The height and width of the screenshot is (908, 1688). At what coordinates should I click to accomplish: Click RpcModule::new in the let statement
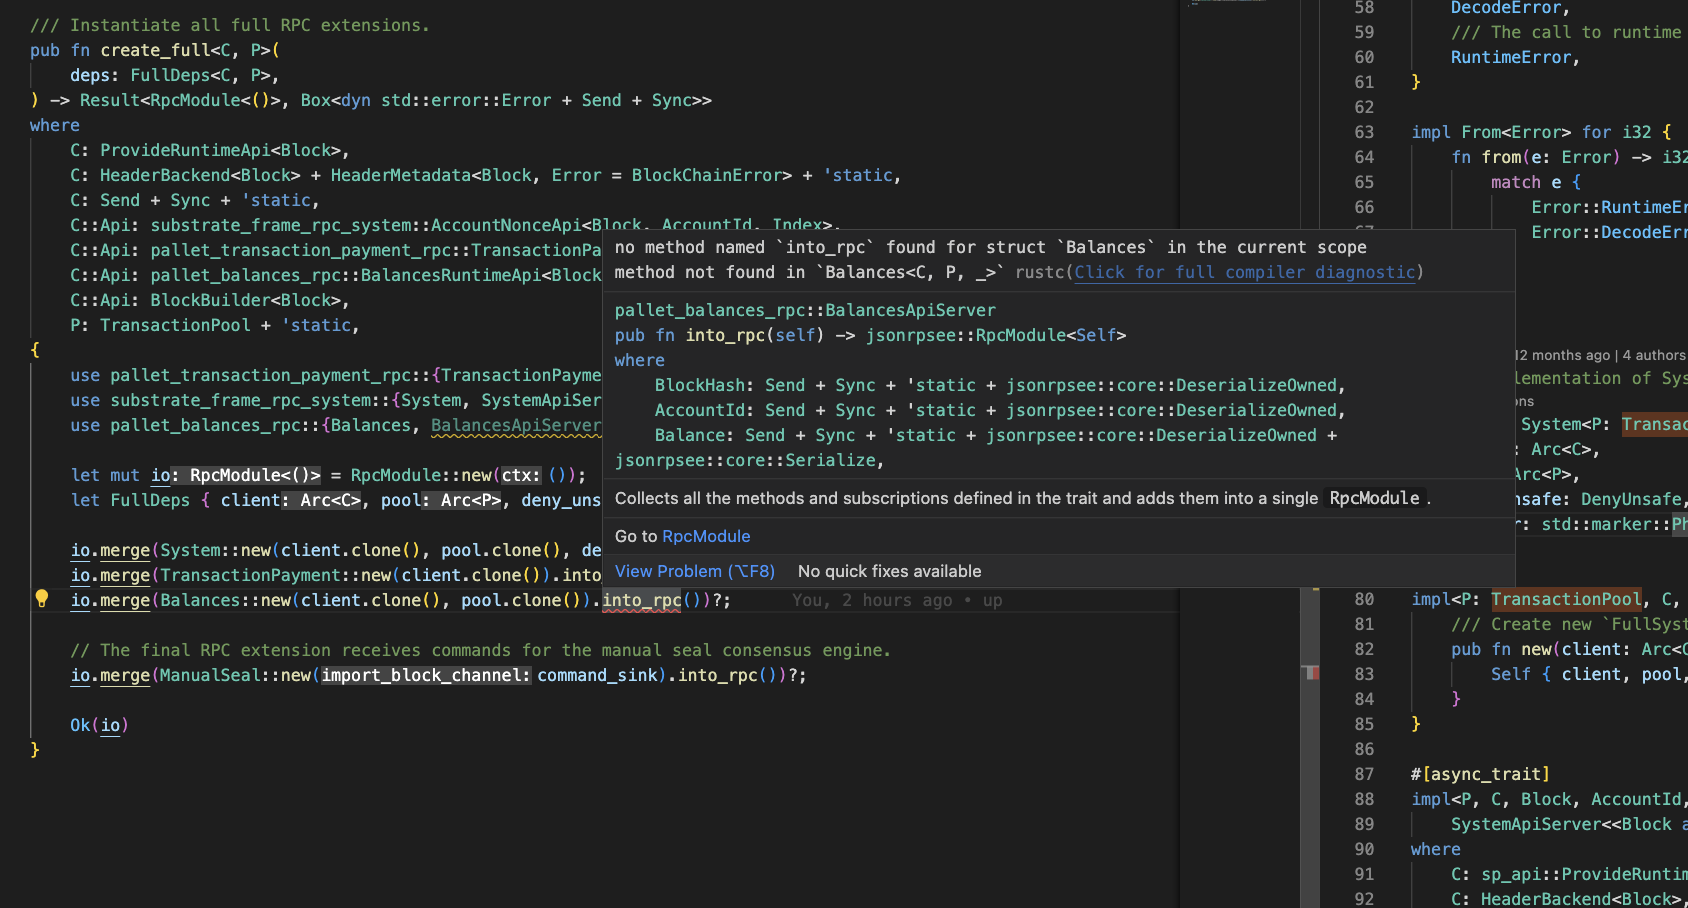click(x=420, y=475)
